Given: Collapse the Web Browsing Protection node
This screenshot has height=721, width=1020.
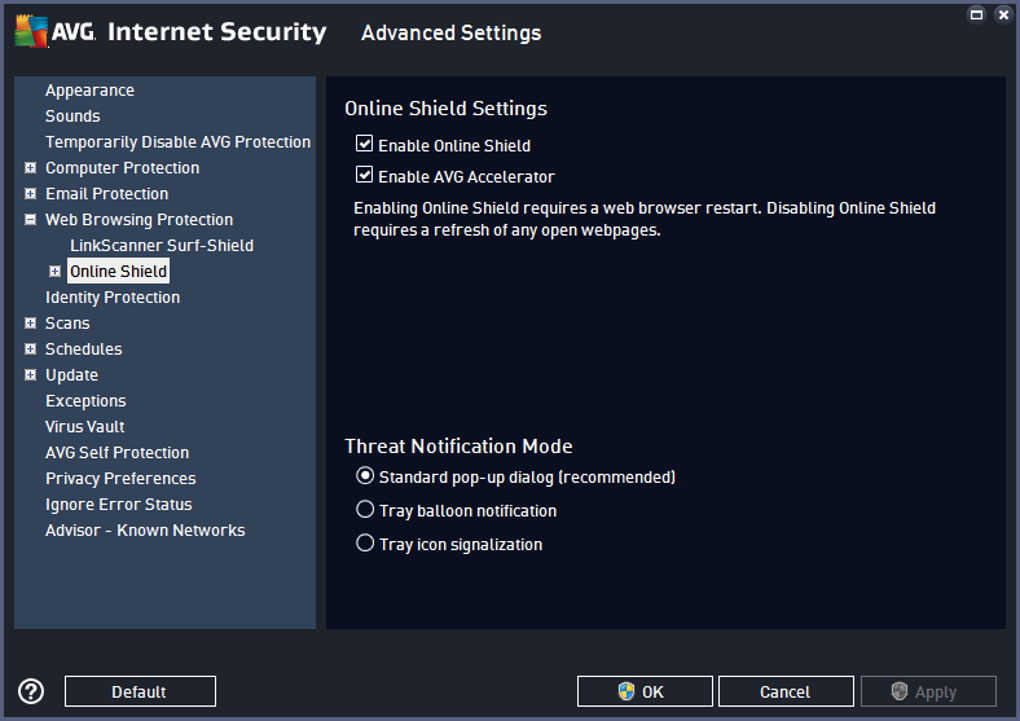Looking at the screenshot, I should pyautogui.click(x=30, y=220).
